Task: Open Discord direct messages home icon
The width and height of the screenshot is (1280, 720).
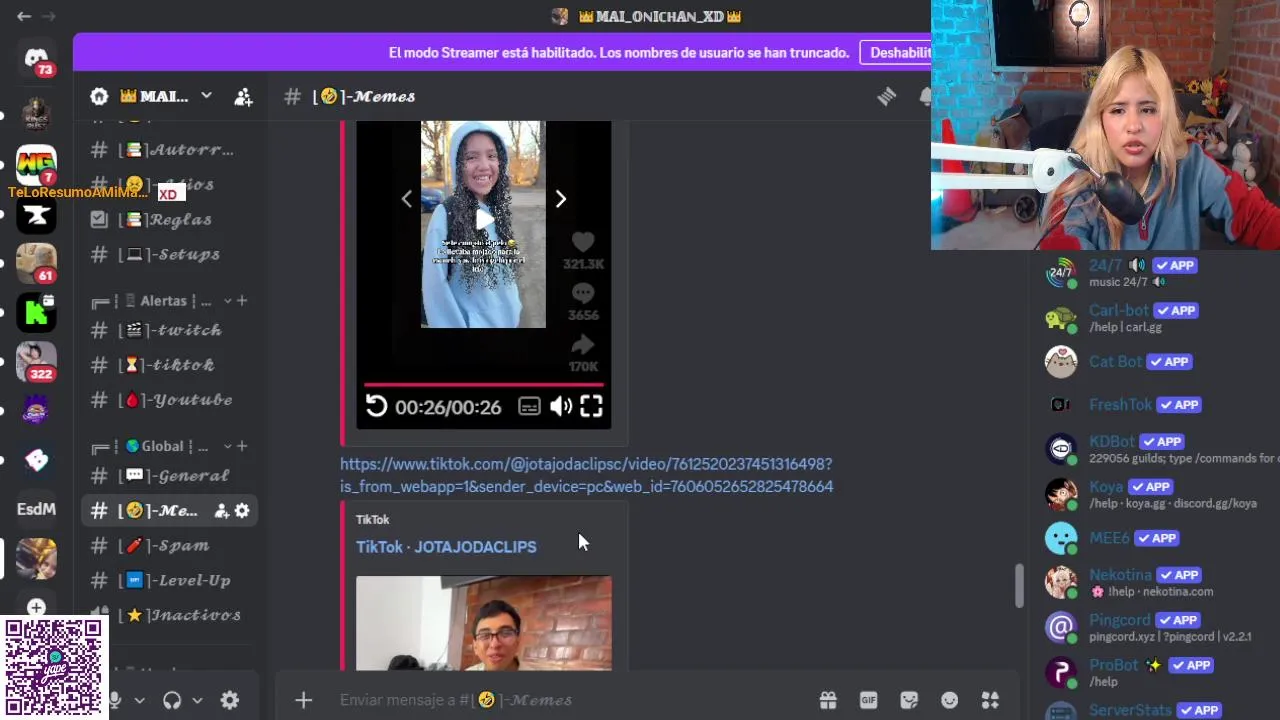Action: (x=36, y=58)
